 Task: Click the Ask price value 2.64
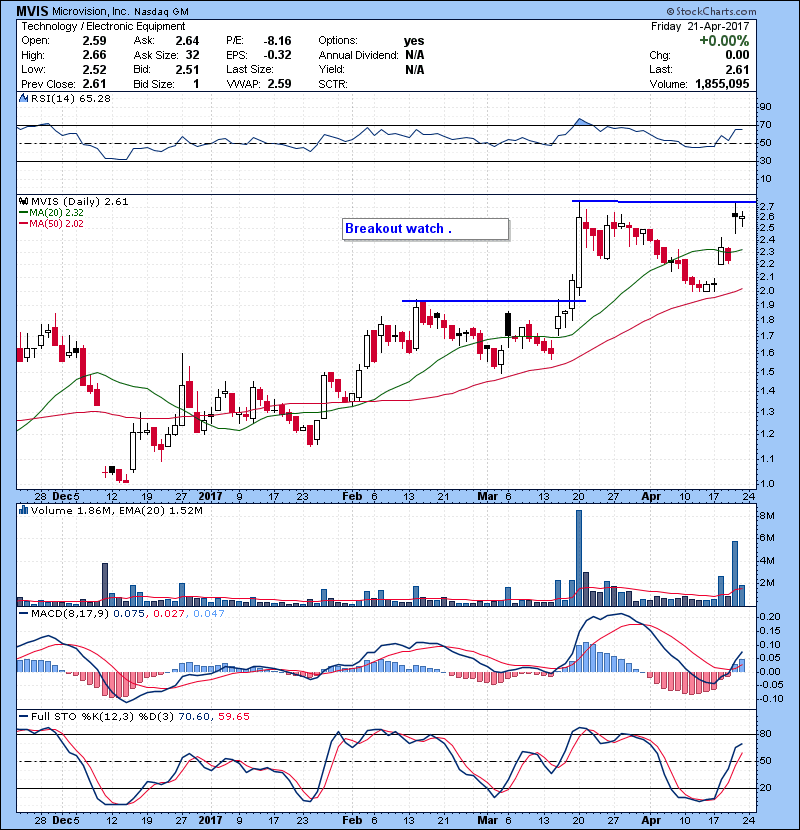pos(187,41)
